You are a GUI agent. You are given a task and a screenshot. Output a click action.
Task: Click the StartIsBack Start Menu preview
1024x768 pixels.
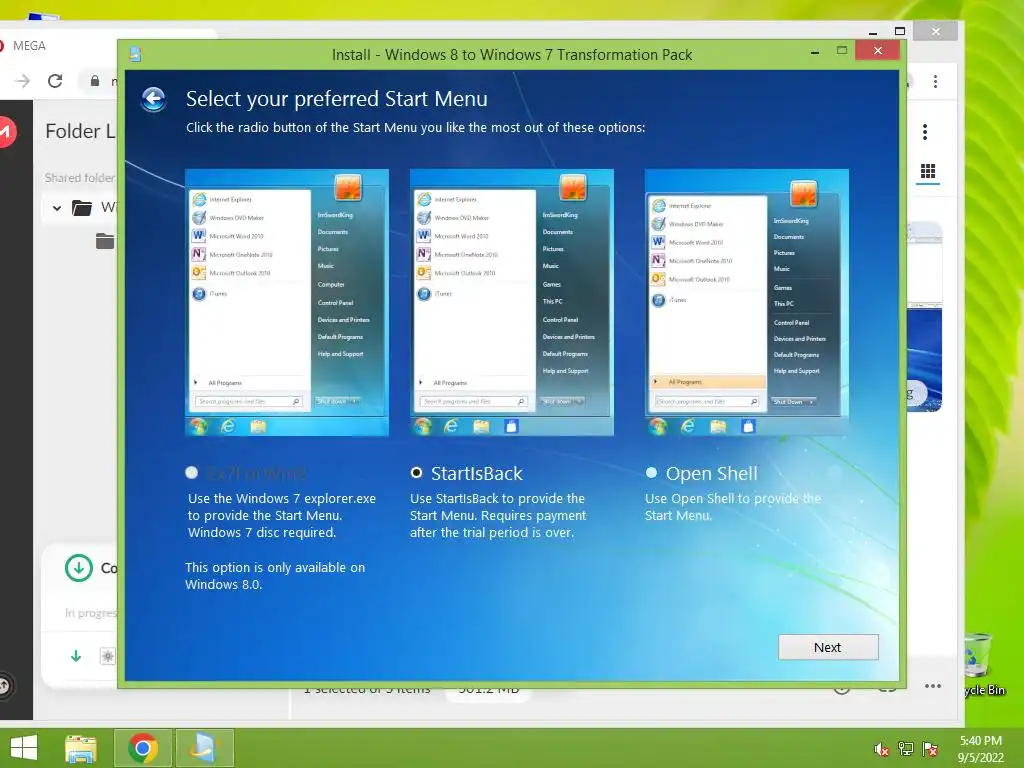[511, 302]
